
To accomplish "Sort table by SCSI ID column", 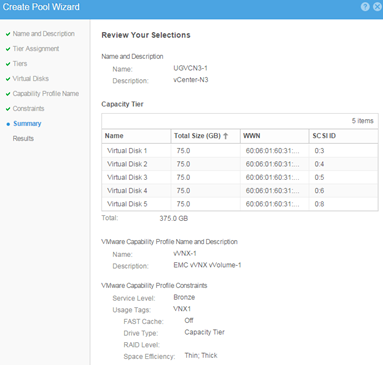I will click(343, 136).
